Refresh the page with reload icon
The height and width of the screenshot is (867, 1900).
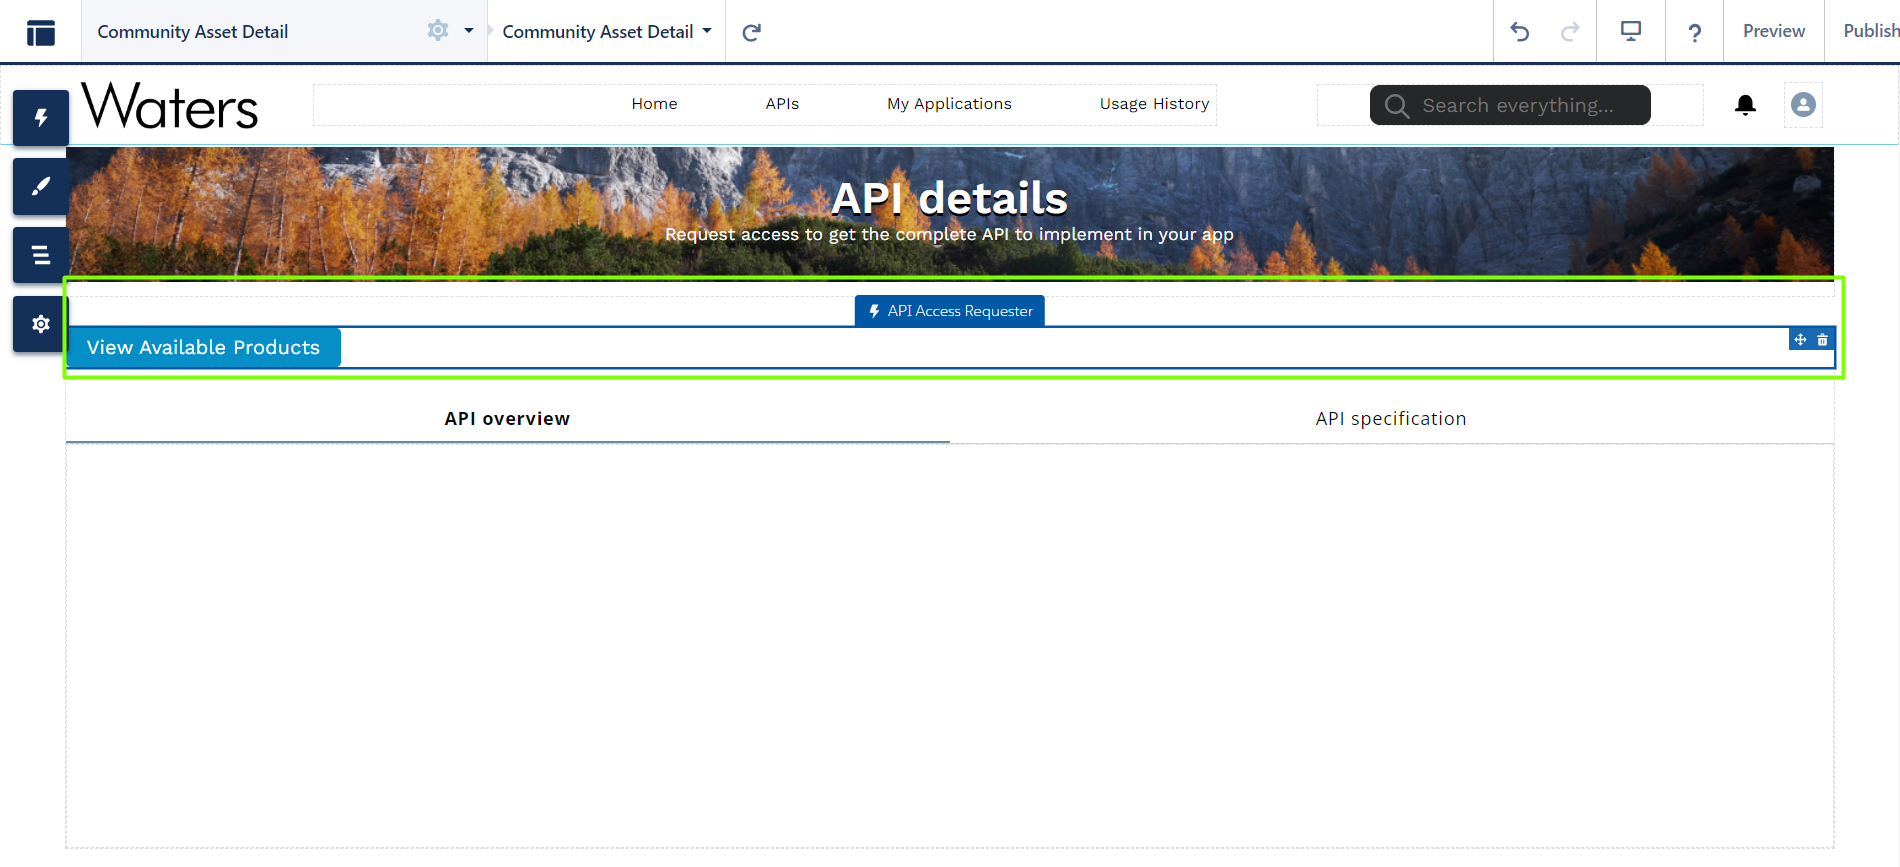[752, 32]
